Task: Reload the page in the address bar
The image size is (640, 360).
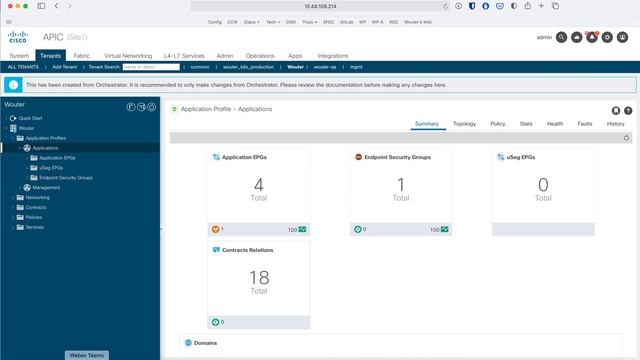Action: point(445,6)
